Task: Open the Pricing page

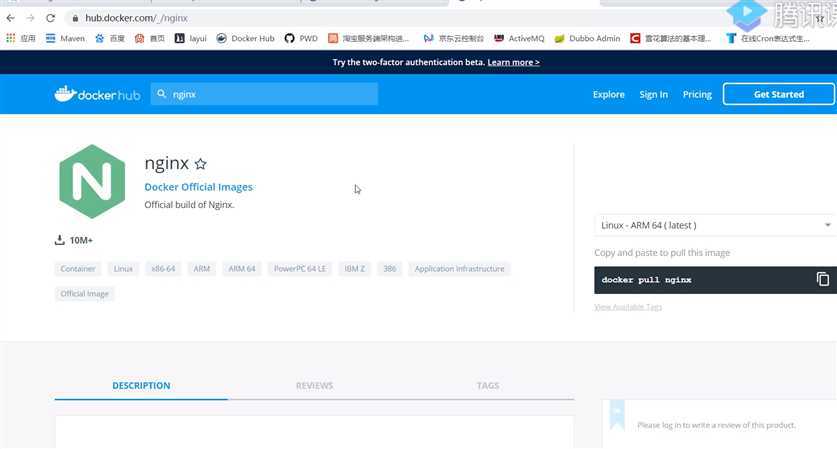Action: pos(697,94)
